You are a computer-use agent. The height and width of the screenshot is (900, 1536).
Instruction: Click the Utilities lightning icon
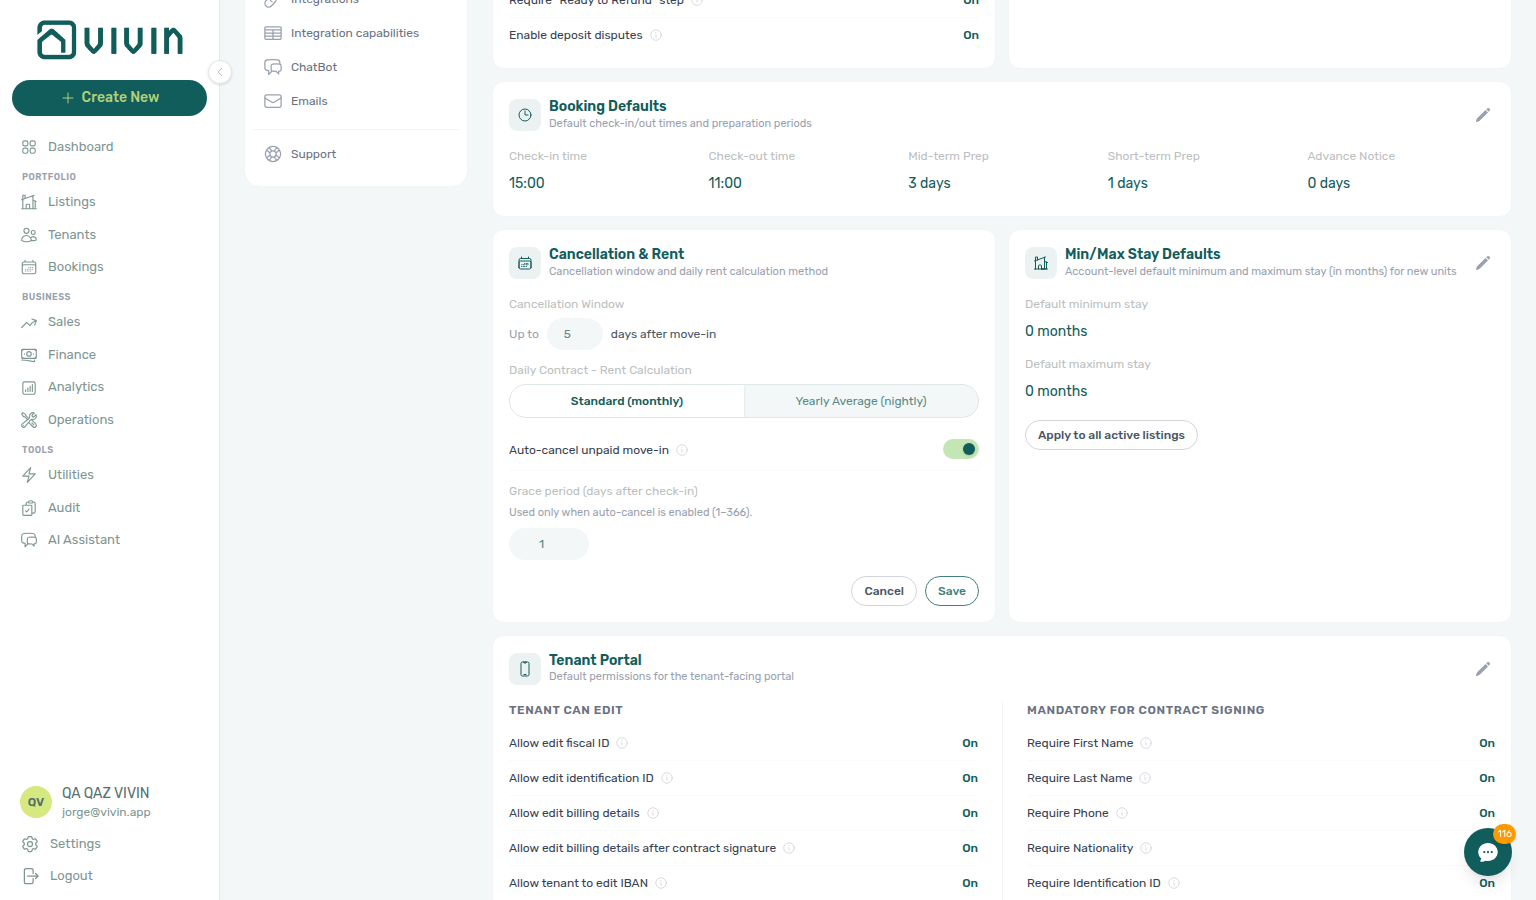click(29, 475)
